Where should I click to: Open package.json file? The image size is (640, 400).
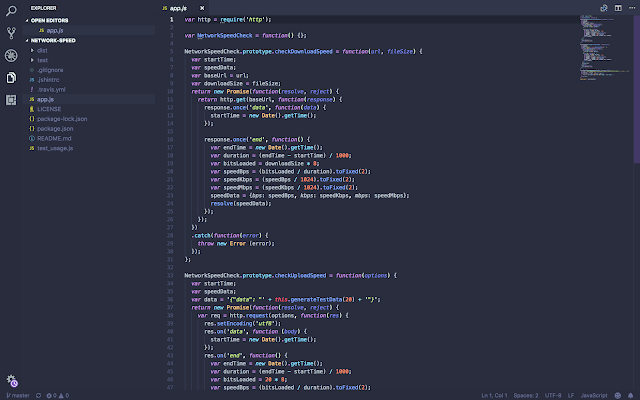[x=89, y=129]
